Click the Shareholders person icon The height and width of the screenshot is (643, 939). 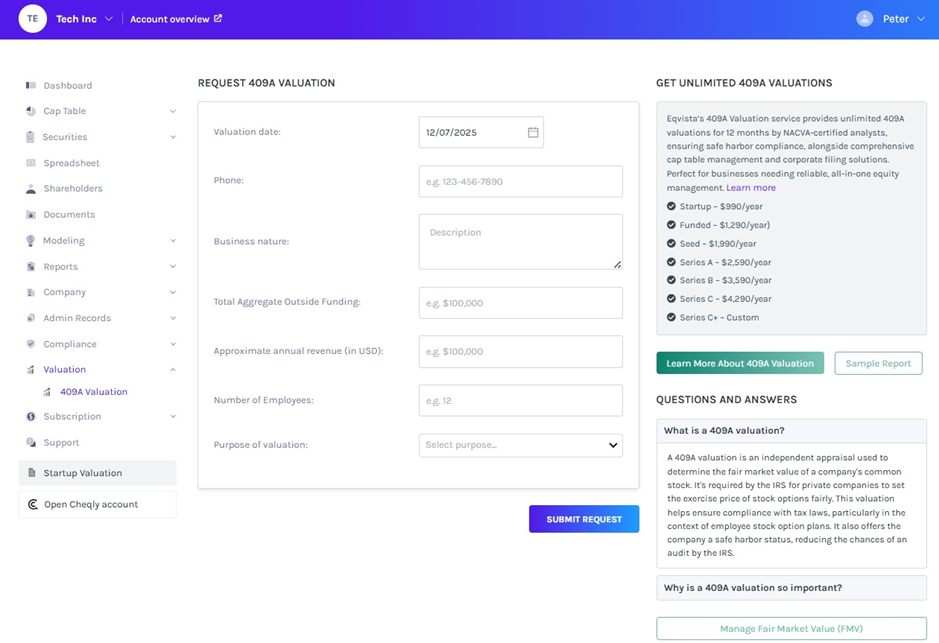pos(31,189)
